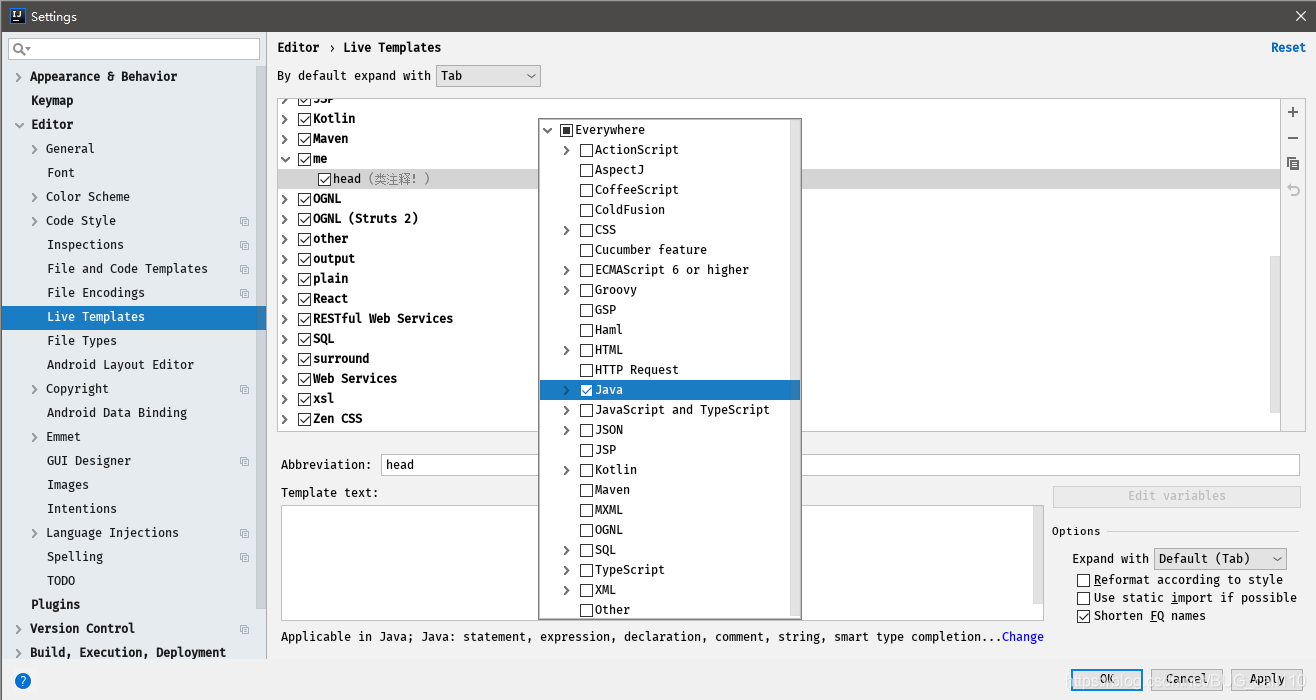
Task: Click the magnifier icon in the search field
Action: [x=18, y=48]
